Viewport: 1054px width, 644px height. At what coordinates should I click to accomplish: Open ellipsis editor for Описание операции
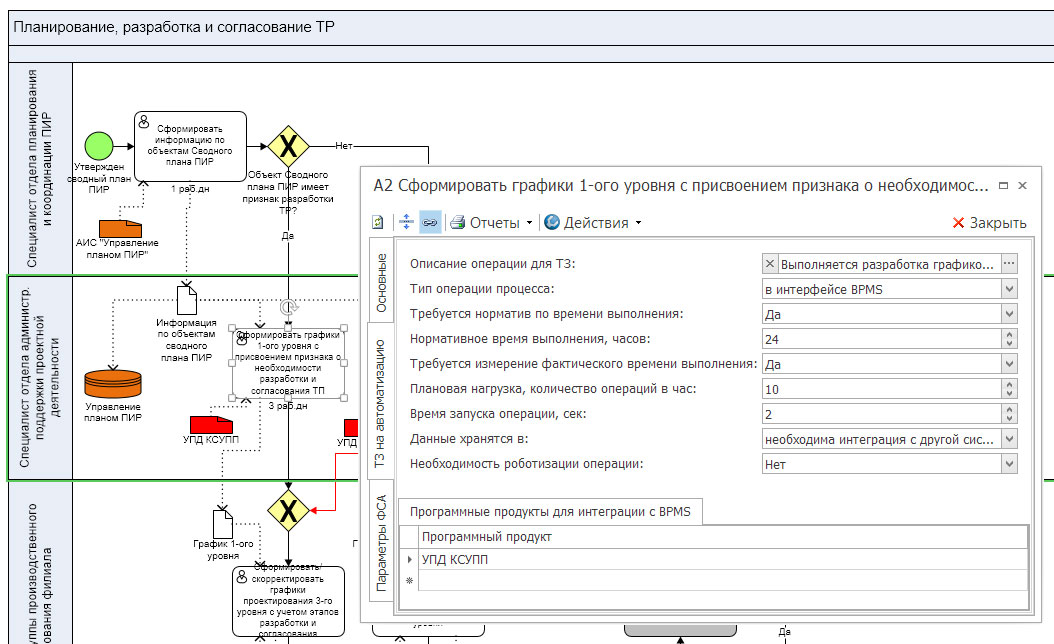pyautogui.click(x=1009, y=264)
